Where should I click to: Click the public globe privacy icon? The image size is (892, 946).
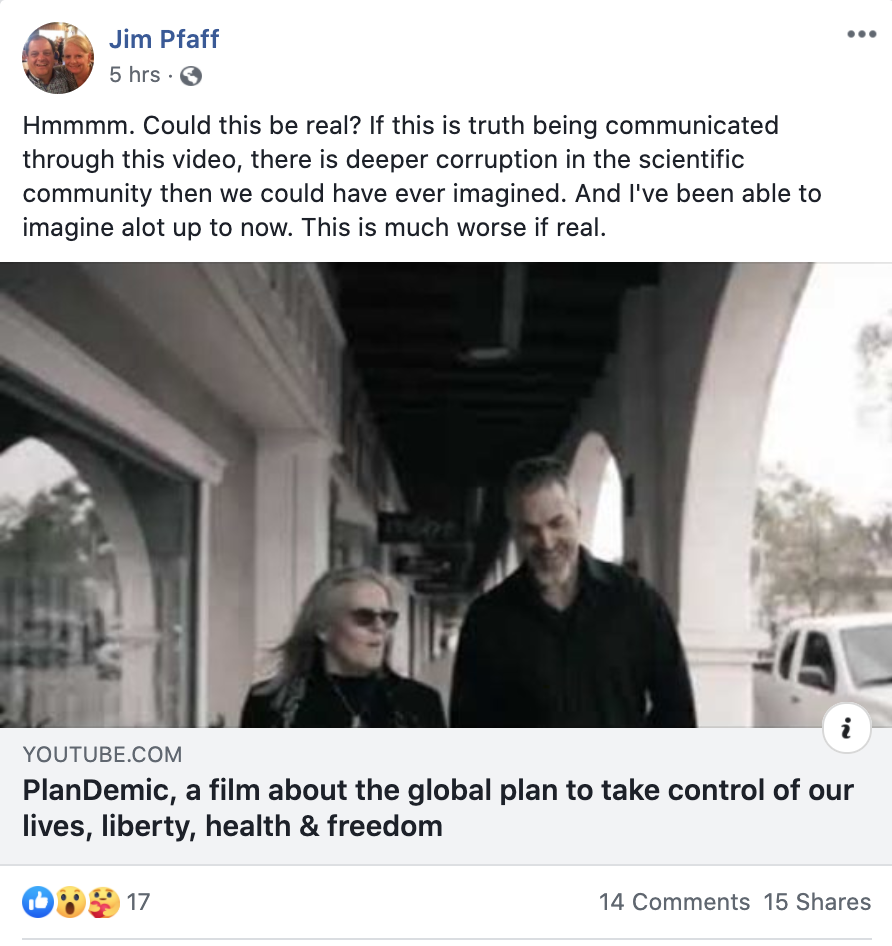191,76
